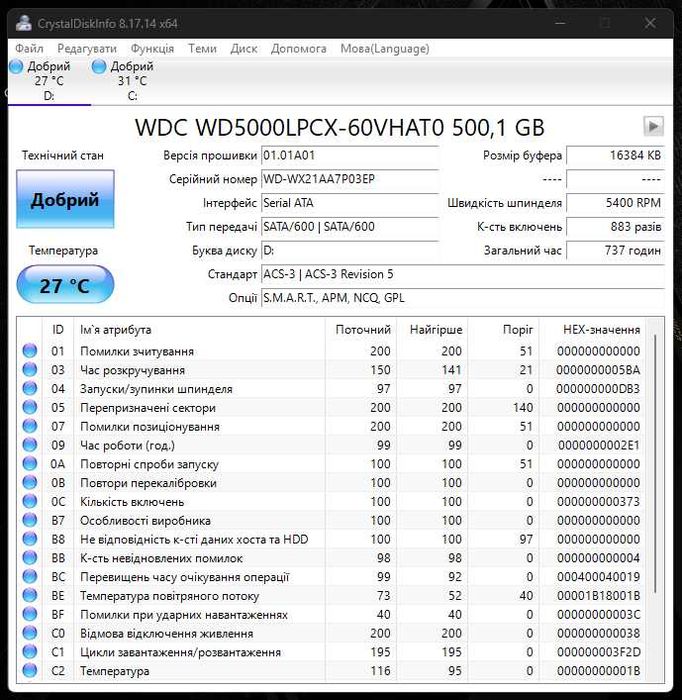Click the buffer size value 16384 KB

[615, 155]
